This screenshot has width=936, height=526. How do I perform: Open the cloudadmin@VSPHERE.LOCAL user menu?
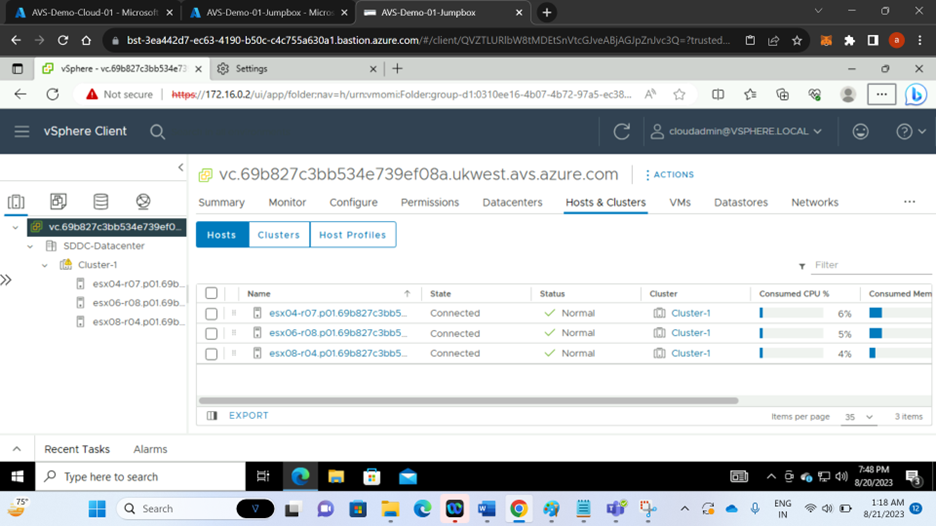[737, 131]
